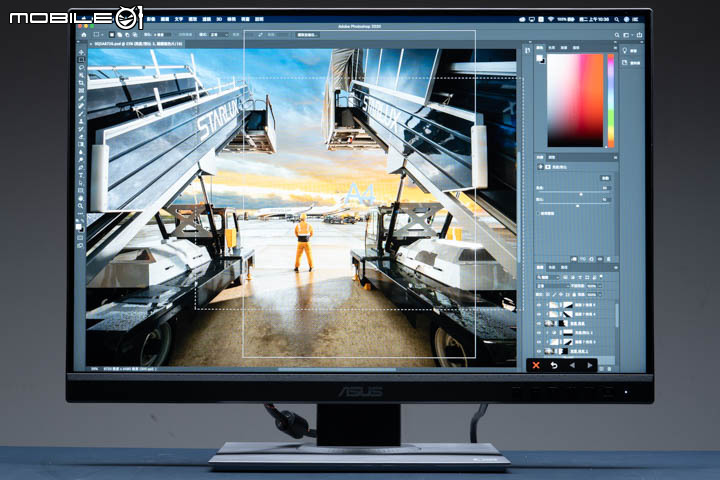
Task: Select the Brush tool
Action: tap(82, 113)
